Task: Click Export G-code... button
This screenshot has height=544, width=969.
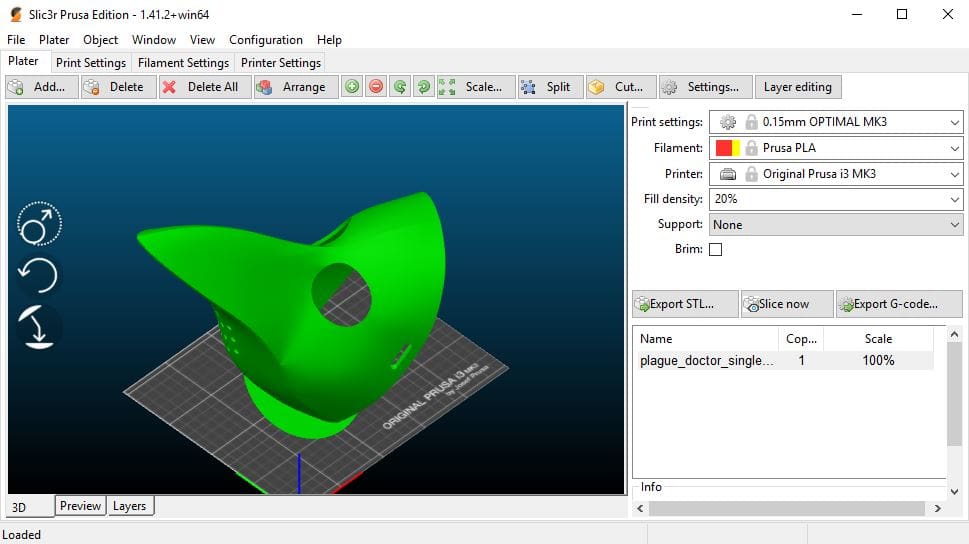Action: click(899, 304)
